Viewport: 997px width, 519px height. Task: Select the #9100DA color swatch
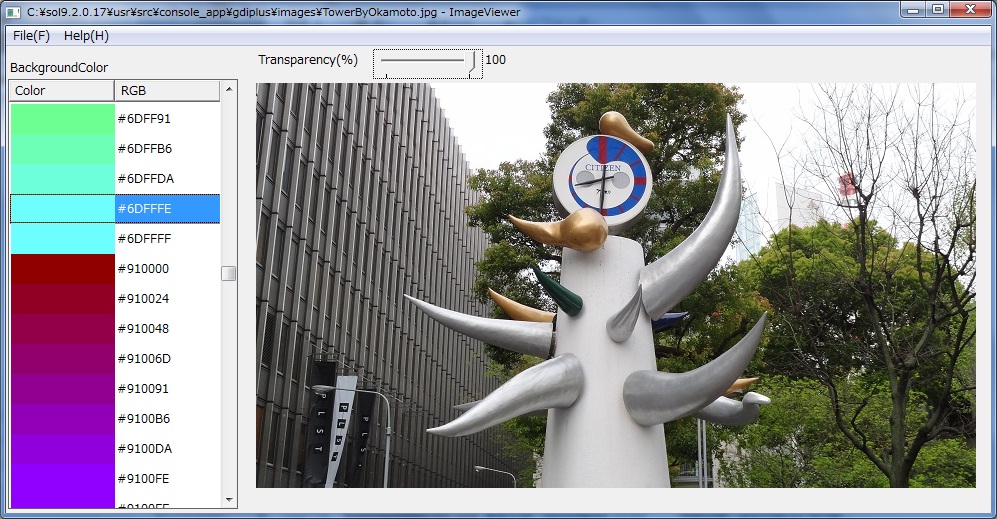(x=62, y=448)
